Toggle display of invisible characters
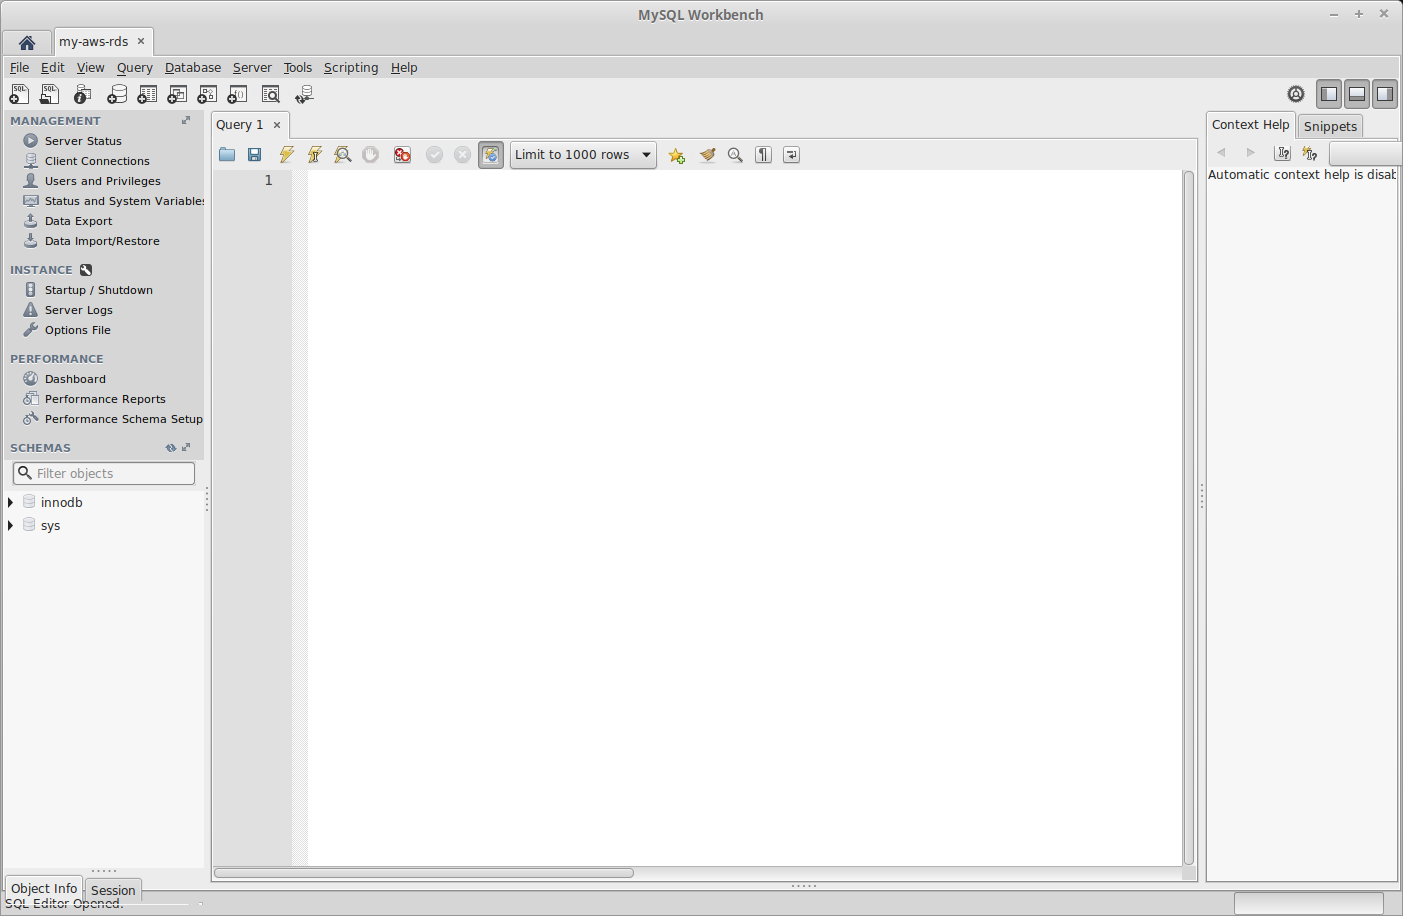 tap(763, 155)
